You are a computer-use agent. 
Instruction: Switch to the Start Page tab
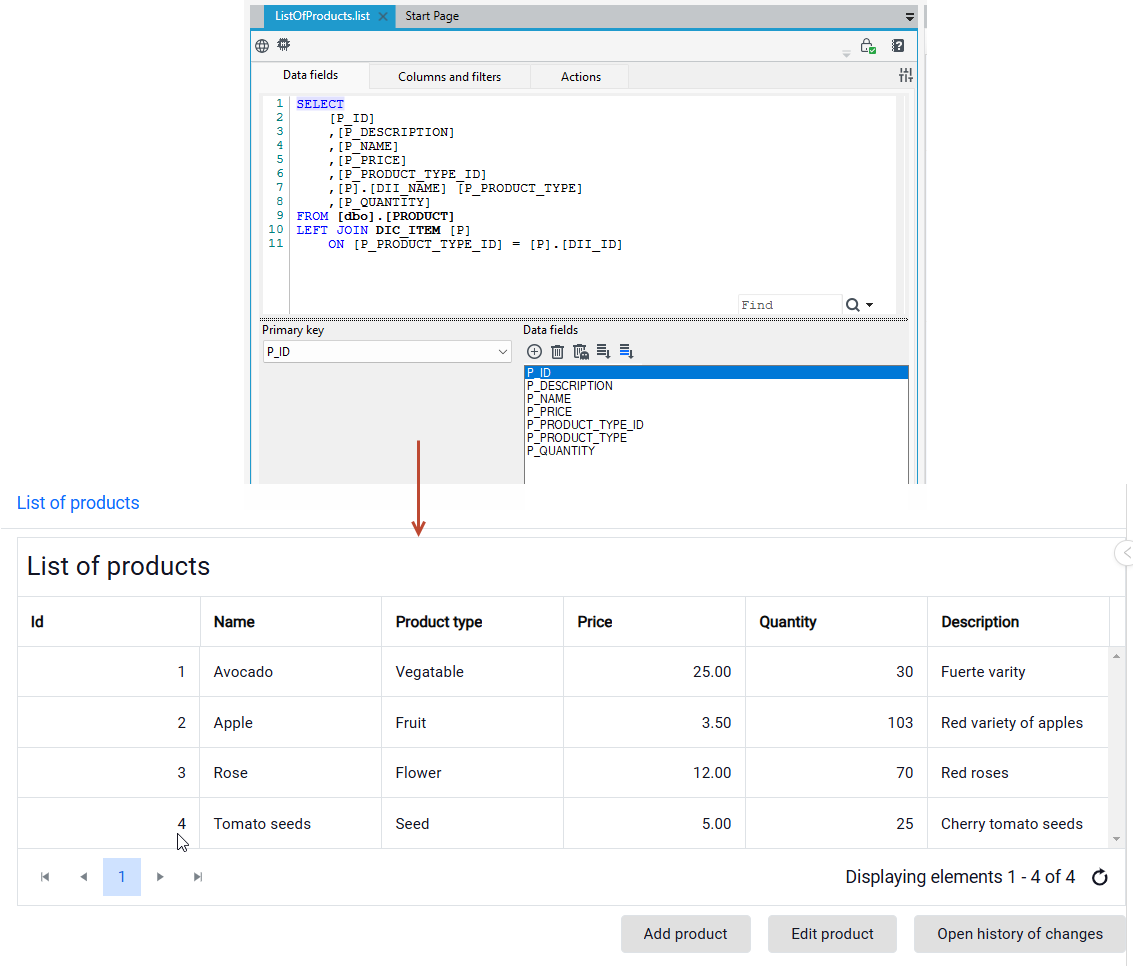pyautogui.click(x=432, y=16)
